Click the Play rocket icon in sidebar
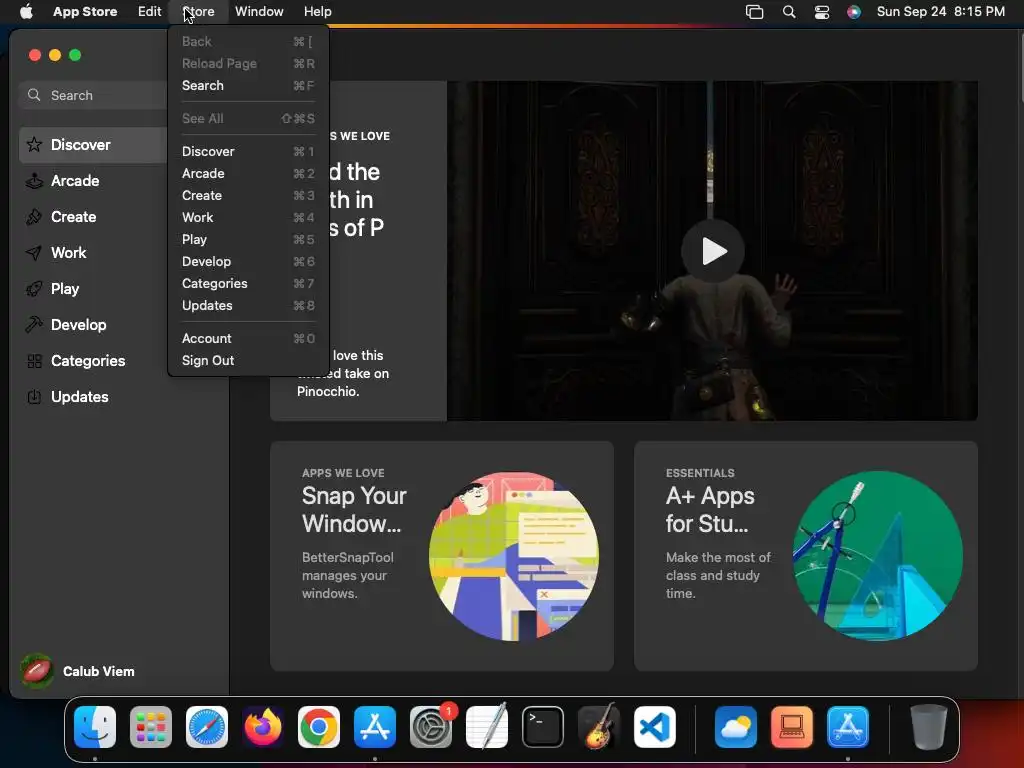 click(x=34, y=289)
